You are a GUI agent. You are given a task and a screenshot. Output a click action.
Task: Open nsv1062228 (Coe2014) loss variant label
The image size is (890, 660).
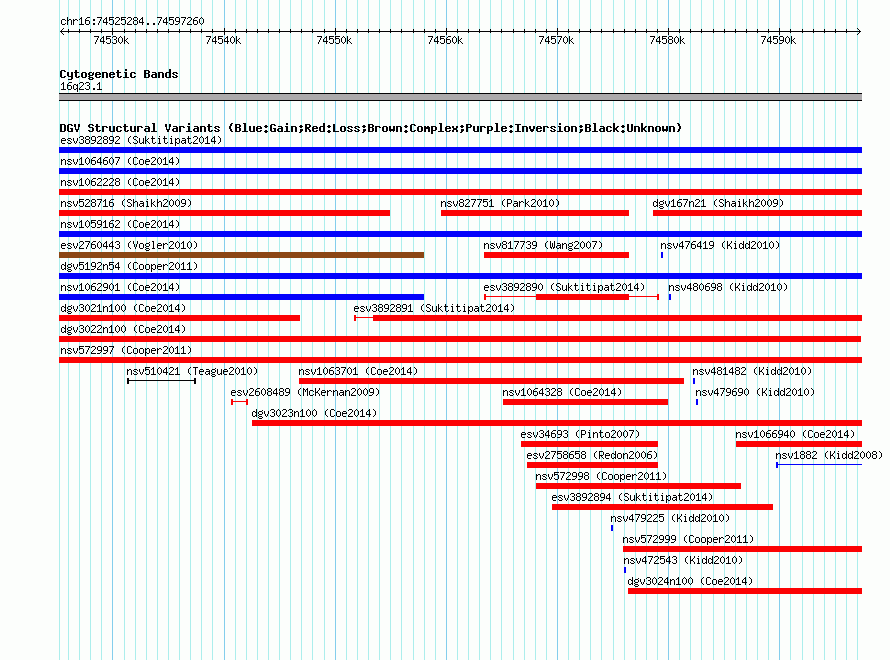120,182
